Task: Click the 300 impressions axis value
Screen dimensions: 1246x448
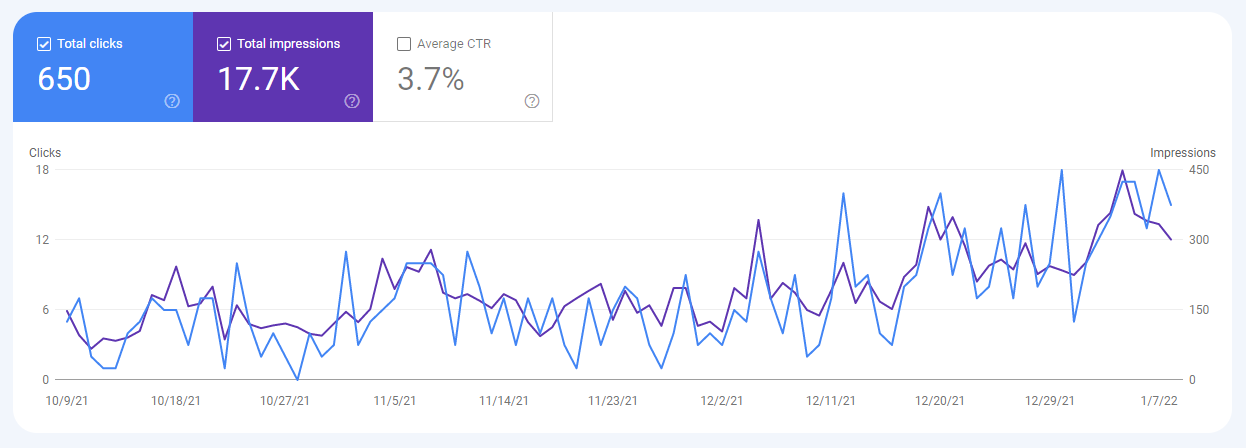Action: [1198, 240]
